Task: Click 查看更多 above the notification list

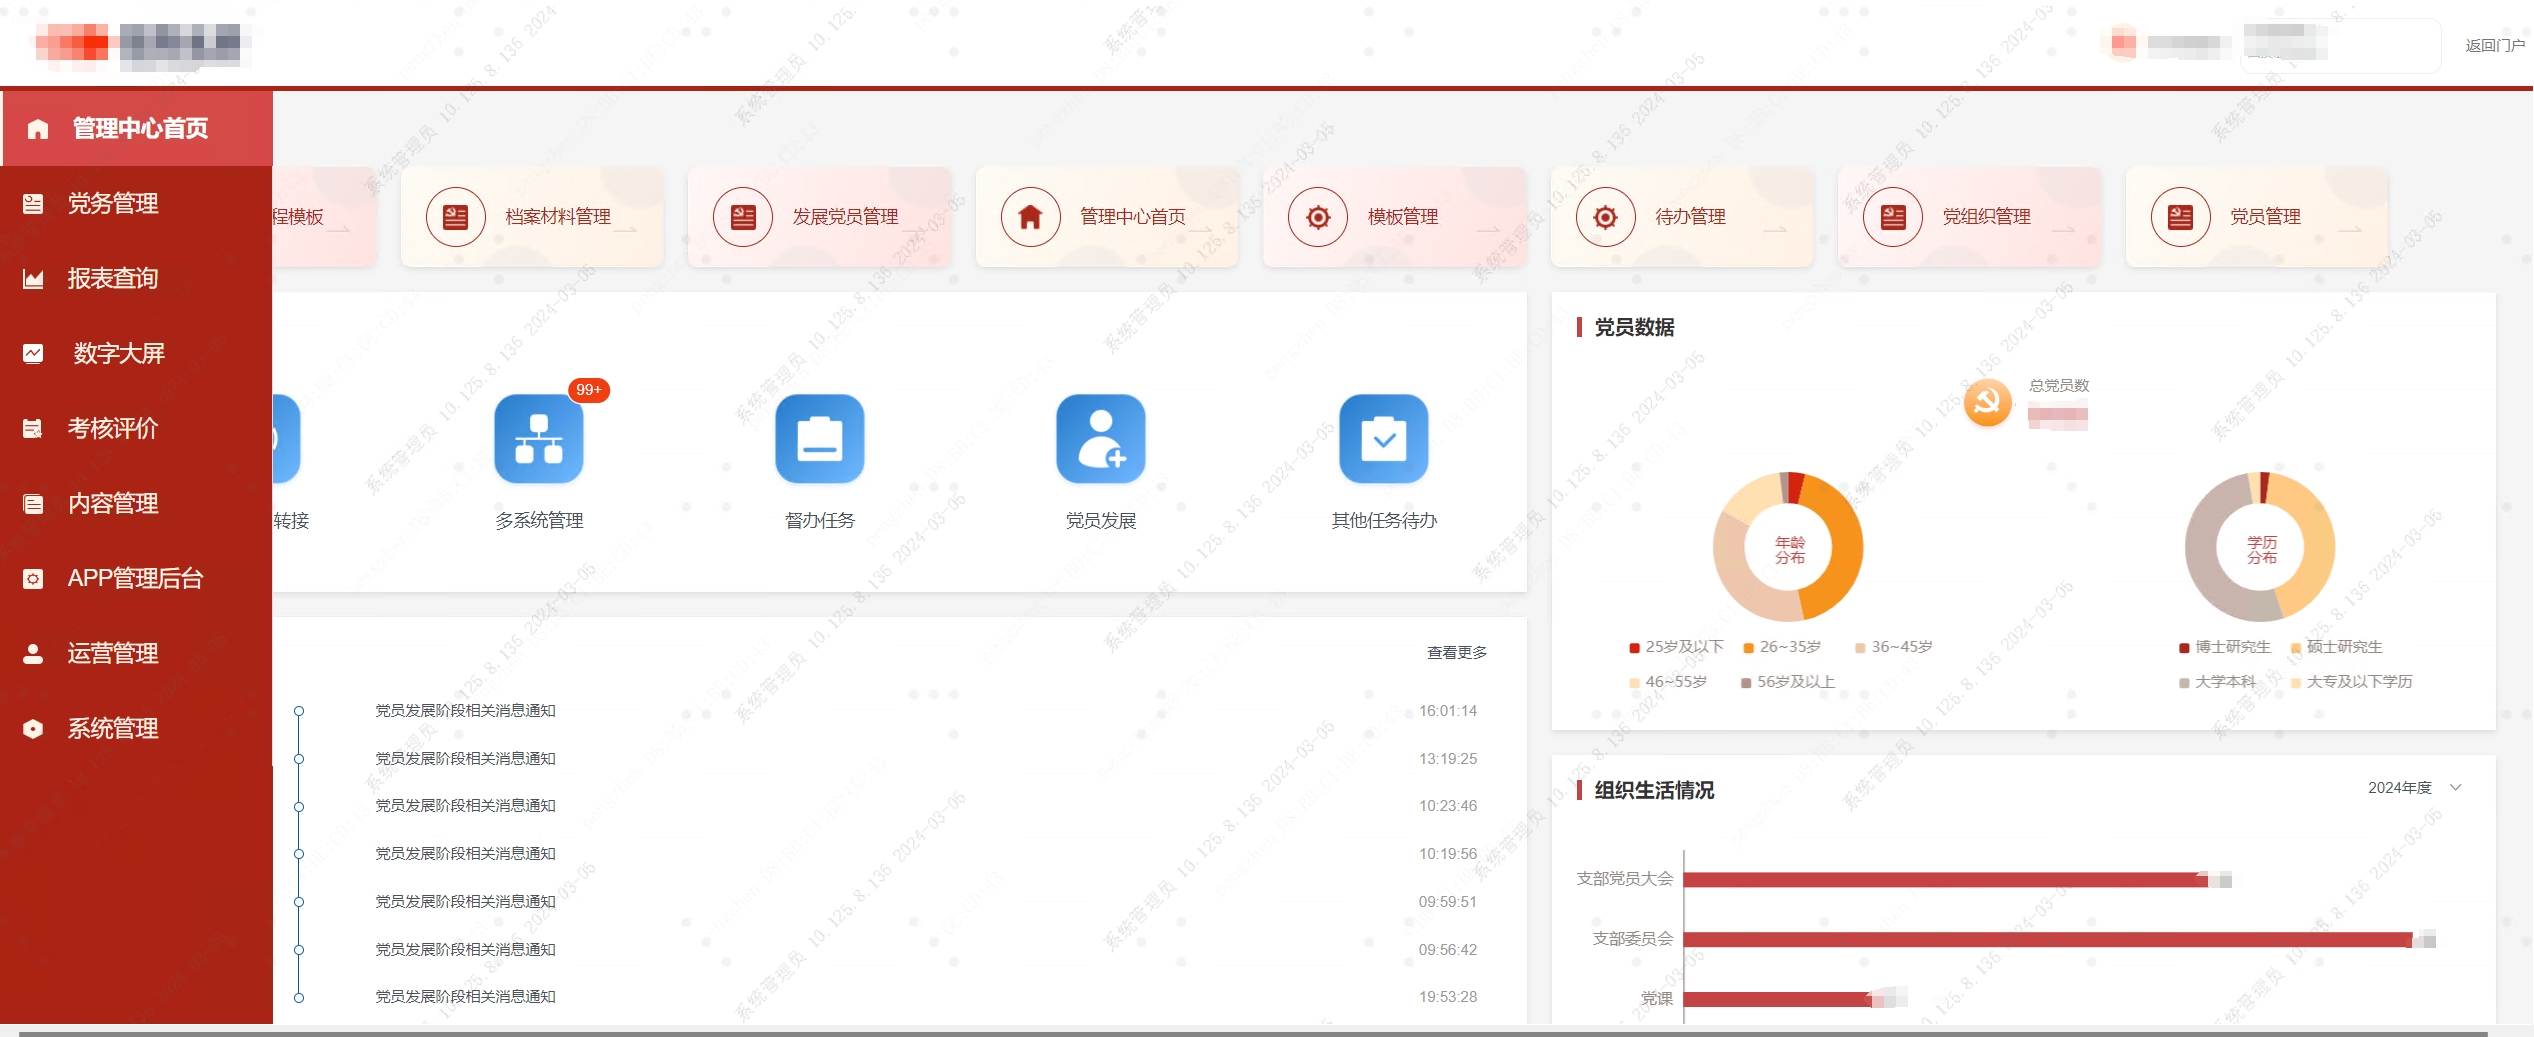Action: [1456, 653]
